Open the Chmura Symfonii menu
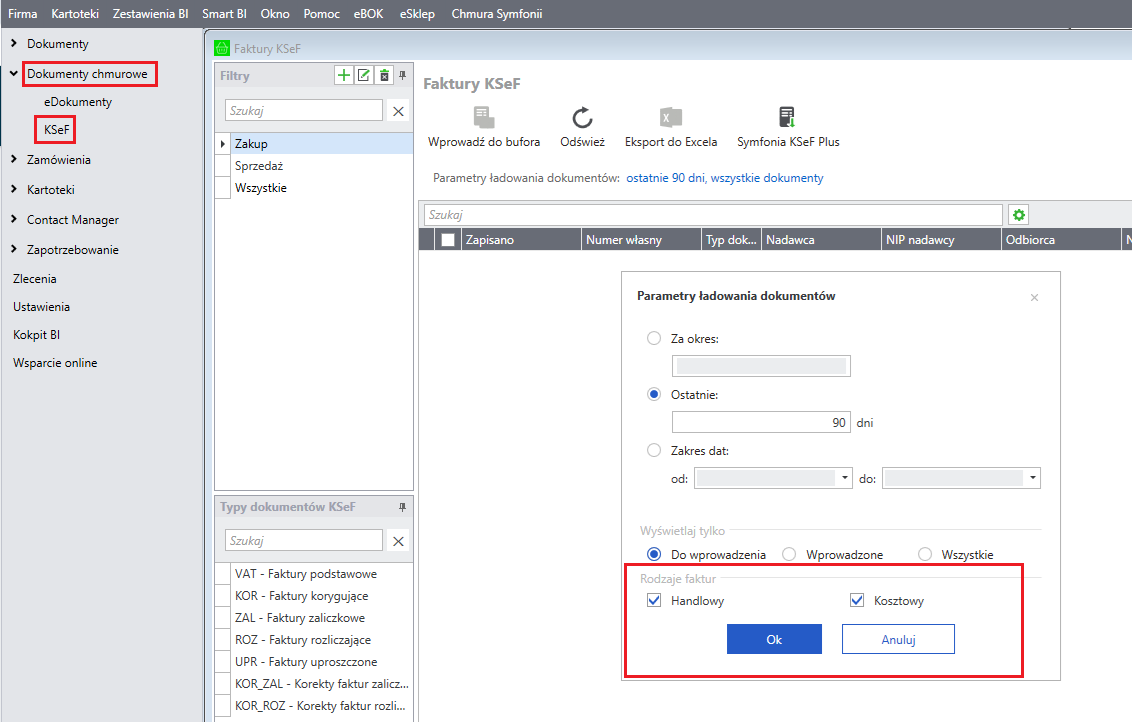The height and width of the screenshot is (722, 1134). 496,14
